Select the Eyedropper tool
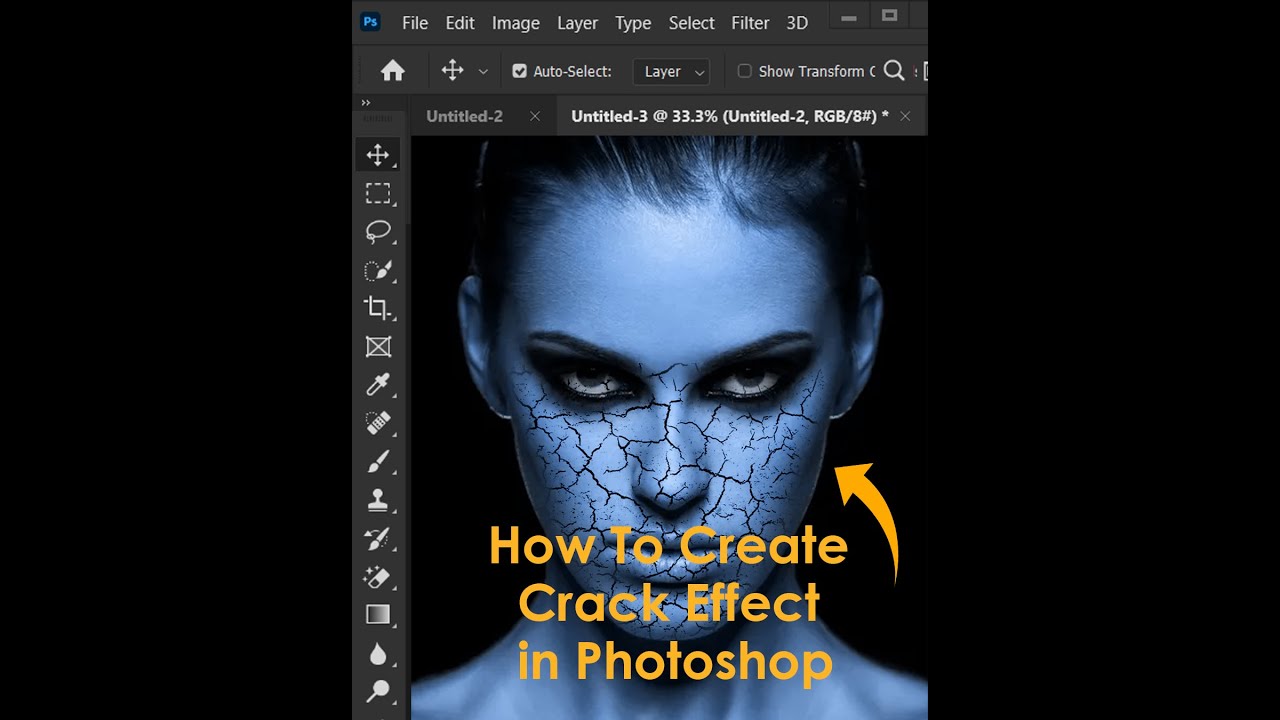1280x720 pixels. click(378, 385)
